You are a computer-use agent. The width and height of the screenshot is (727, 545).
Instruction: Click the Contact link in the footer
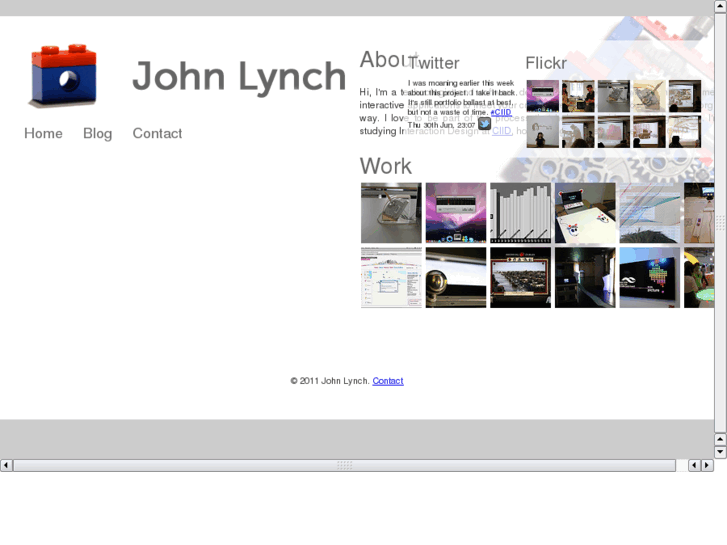click(x=388, y=381)
